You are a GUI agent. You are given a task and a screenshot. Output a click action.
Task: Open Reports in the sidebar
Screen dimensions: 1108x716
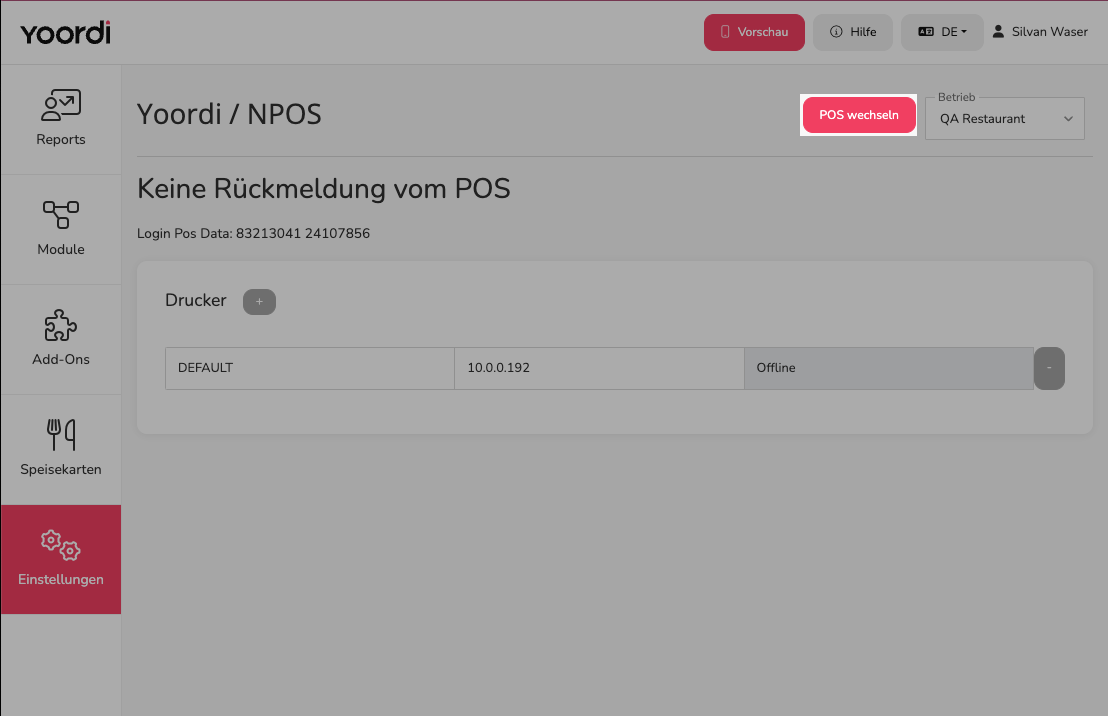point(61,119)
